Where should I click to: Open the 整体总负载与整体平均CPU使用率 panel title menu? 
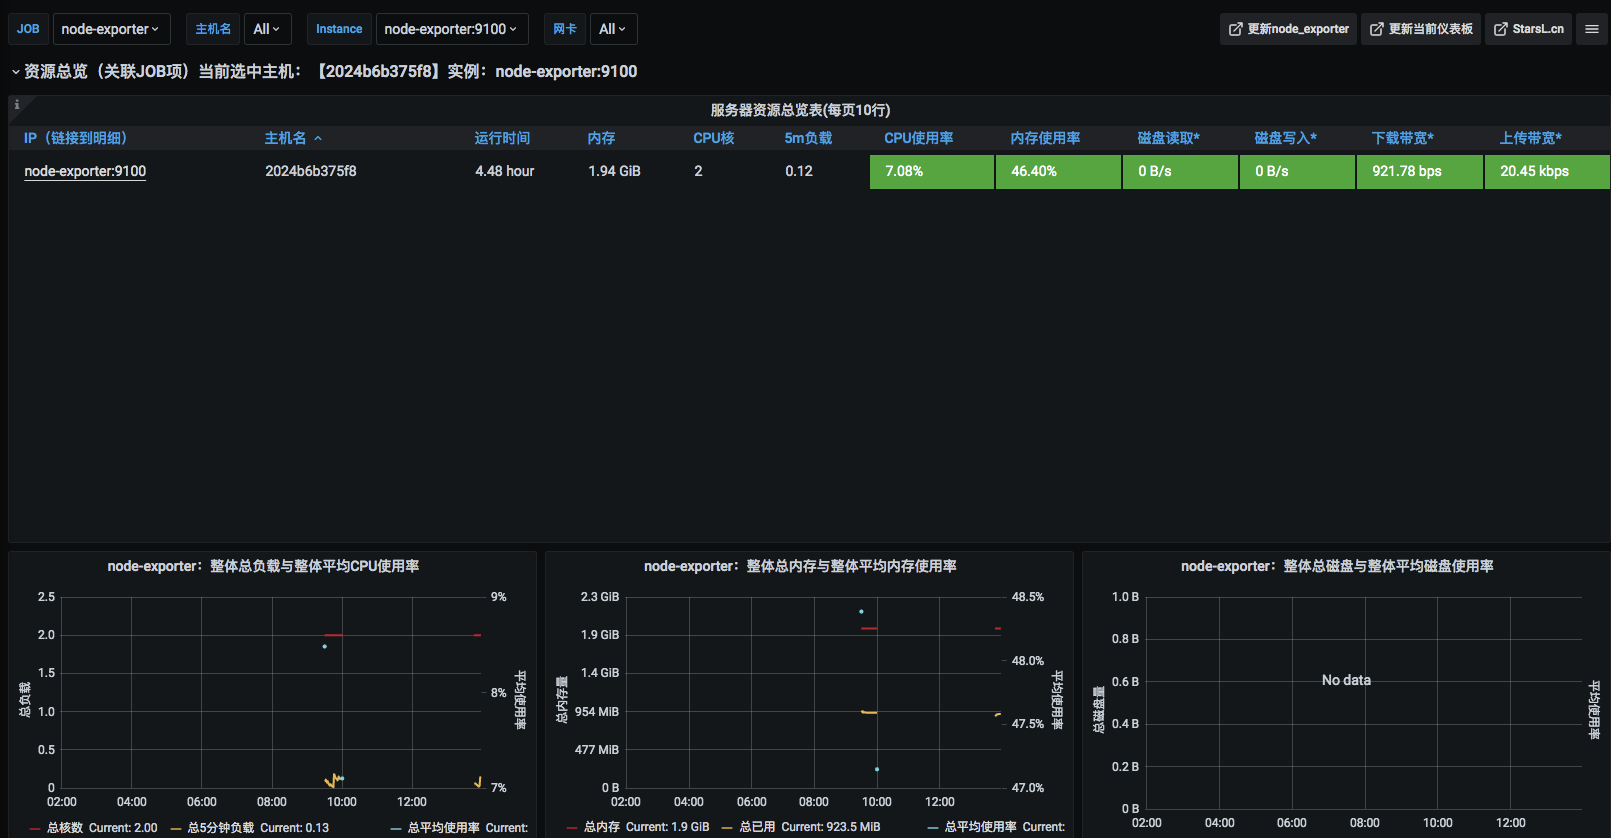(x=263, y=566)
